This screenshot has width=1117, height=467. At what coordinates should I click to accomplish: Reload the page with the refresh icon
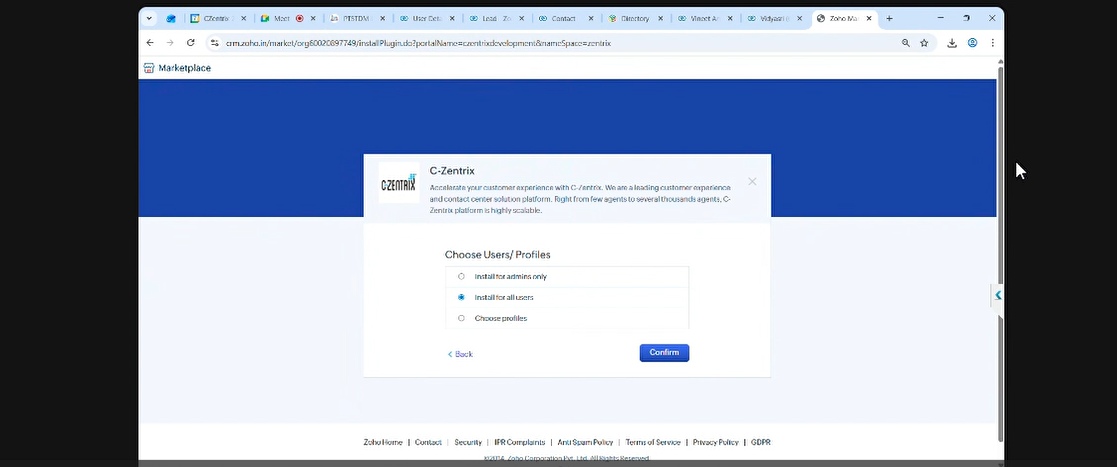click(x=190, y=43)
